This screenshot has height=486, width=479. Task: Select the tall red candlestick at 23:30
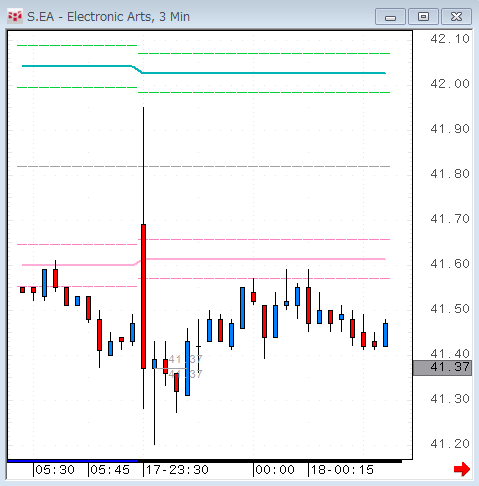pos(143,296)
